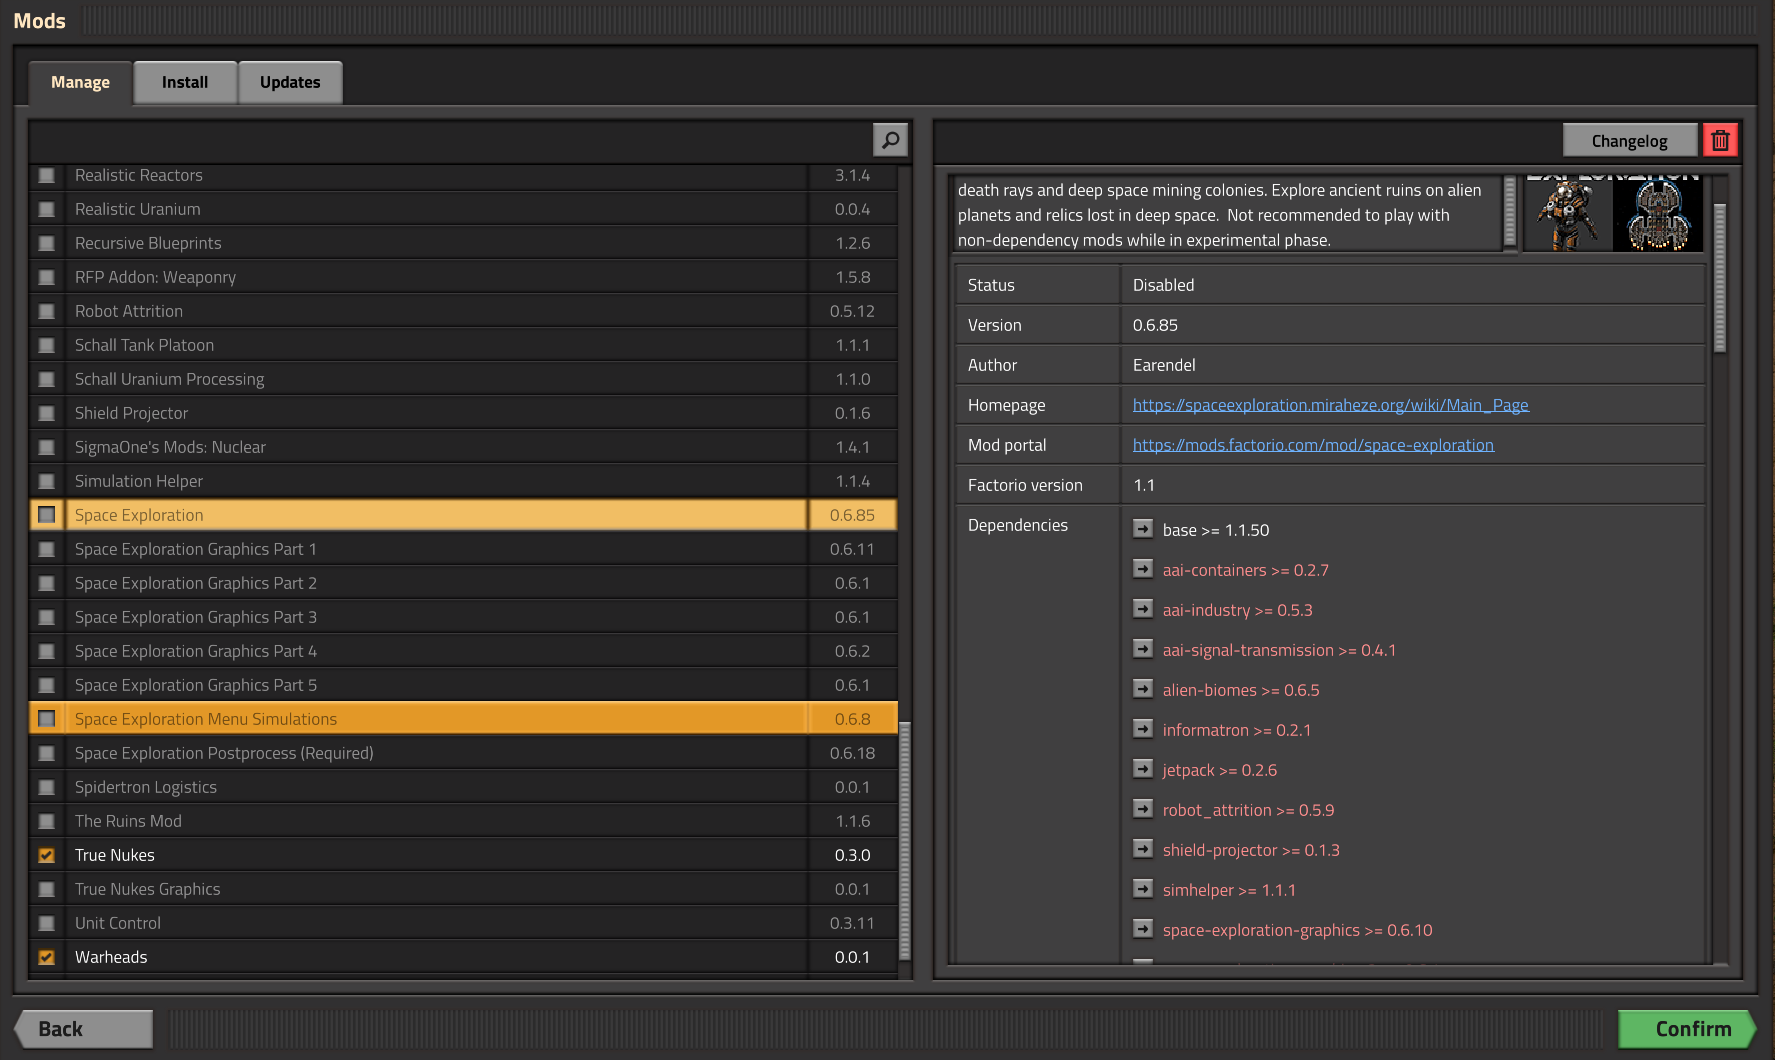Image resolution: width=1775 pixels, height=1060 pixels.
Task: Select SigmaOne's Mods: Nuclear row
Action: coord(464,447)
